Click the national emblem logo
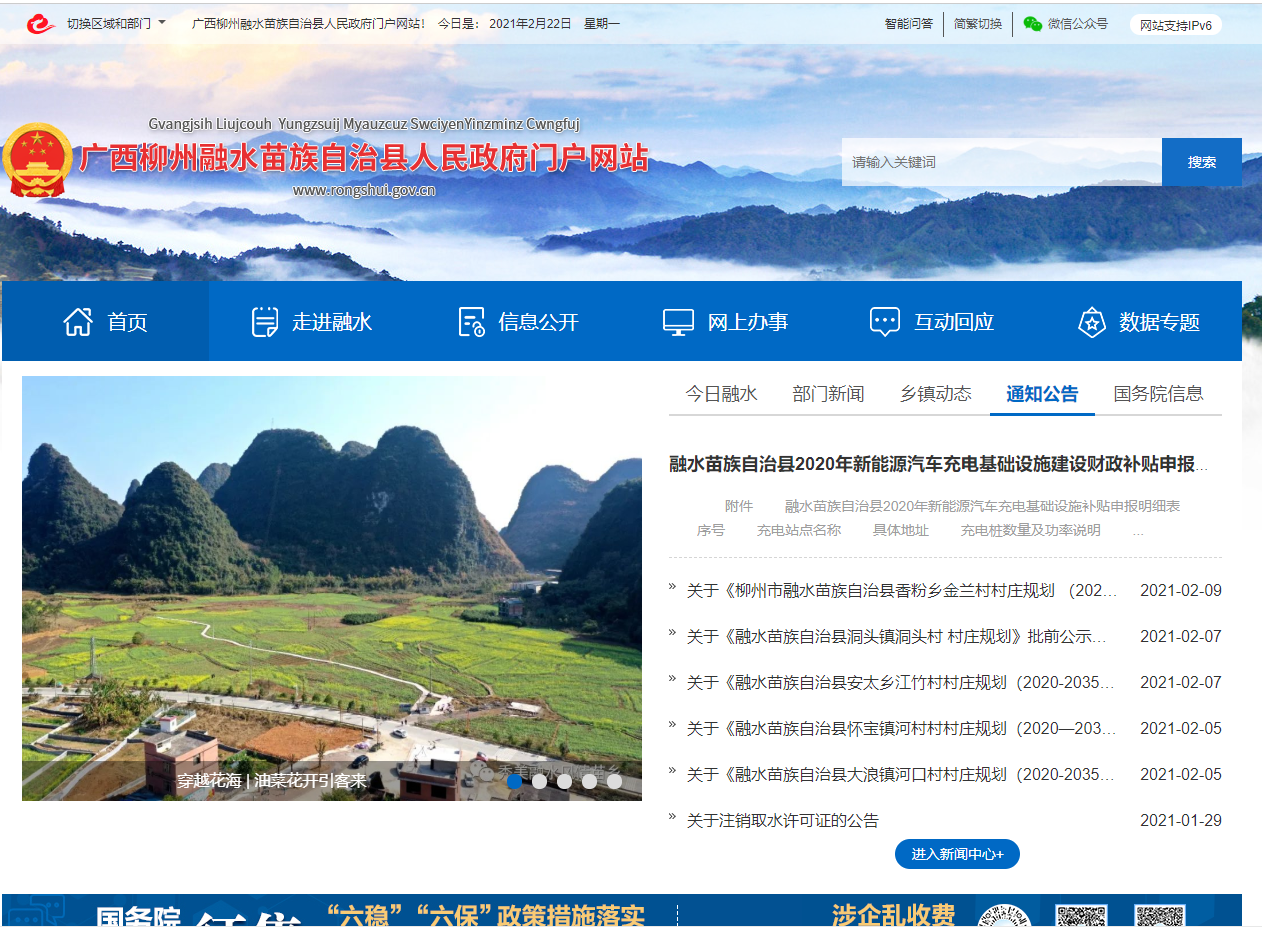 [x=37, y=160]
